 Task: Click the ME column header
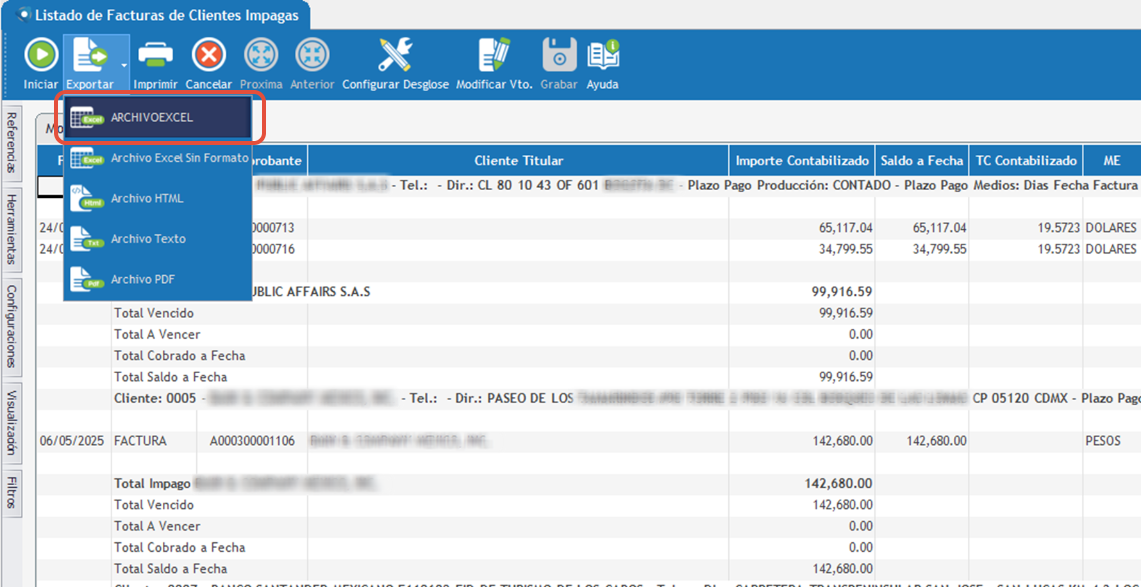1112,161
